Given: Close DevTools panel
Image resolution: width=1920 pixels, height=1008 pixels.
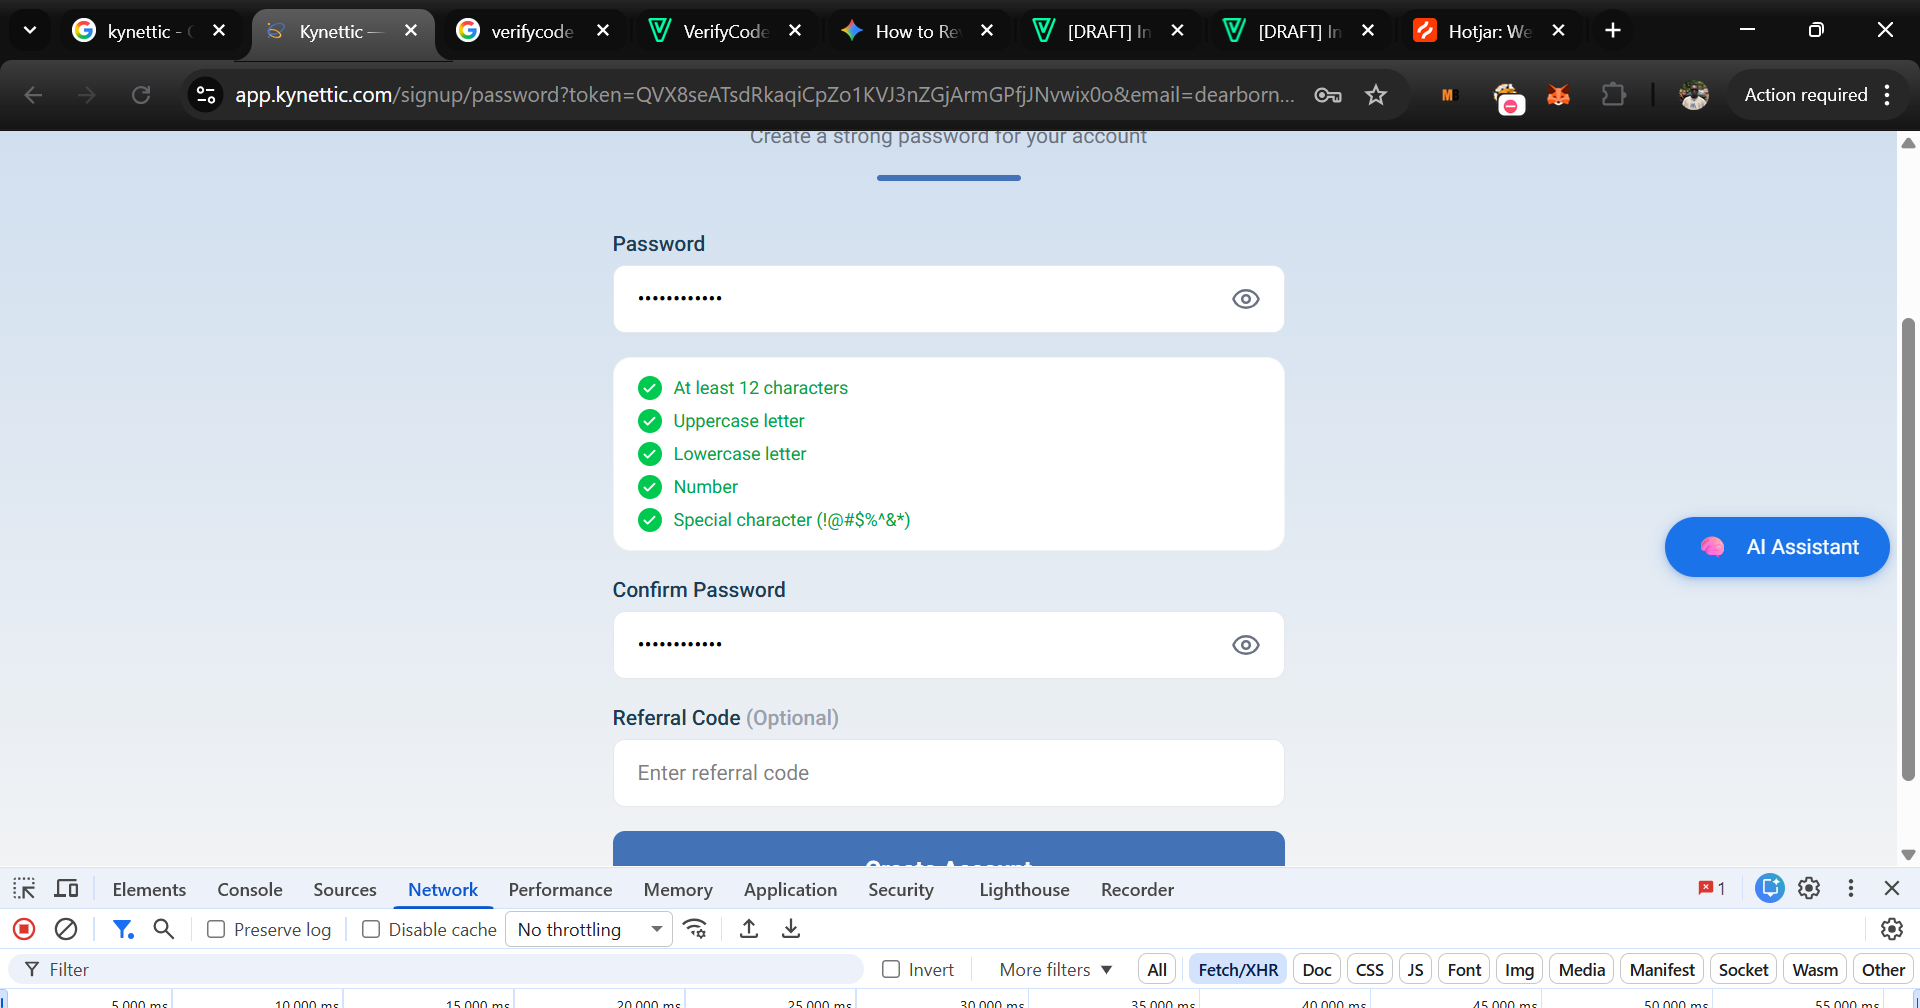Looking at the screenshot, I should click(1892, 888).
